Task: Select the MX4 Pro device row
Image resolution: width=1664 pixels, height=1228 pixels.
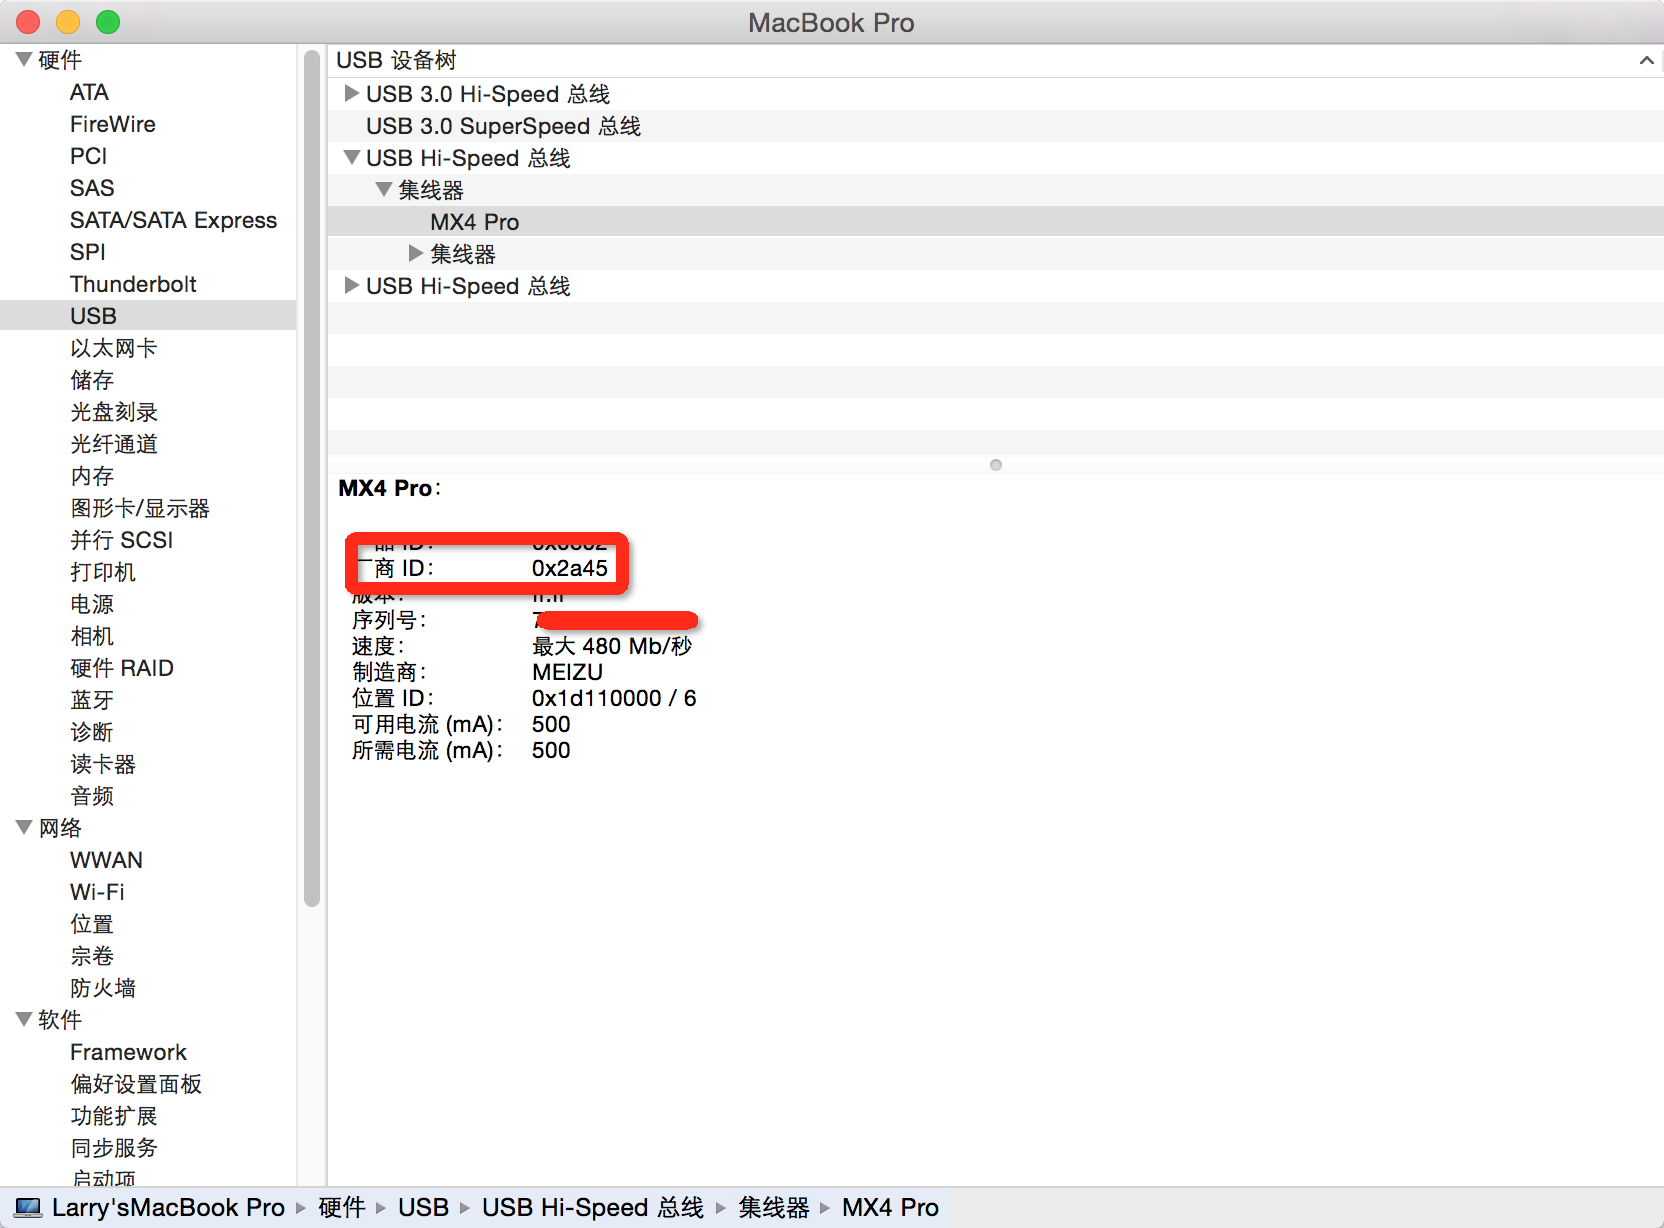Action: coord(995,222)
